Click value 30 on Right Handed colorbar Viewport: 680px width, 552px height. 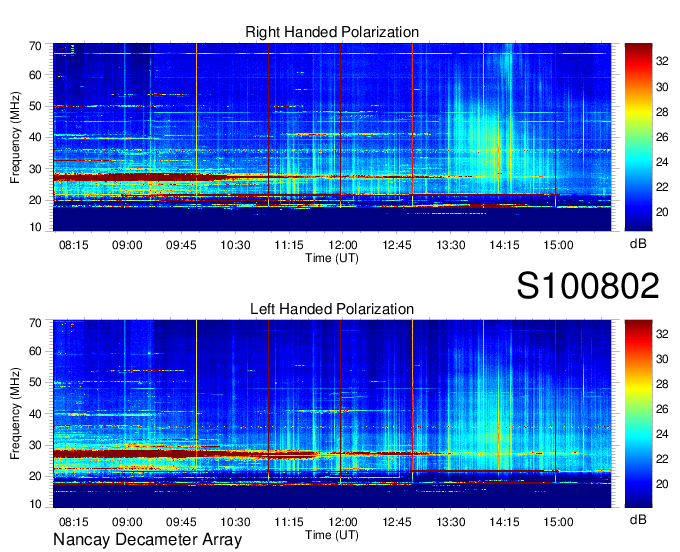point(662,87)
